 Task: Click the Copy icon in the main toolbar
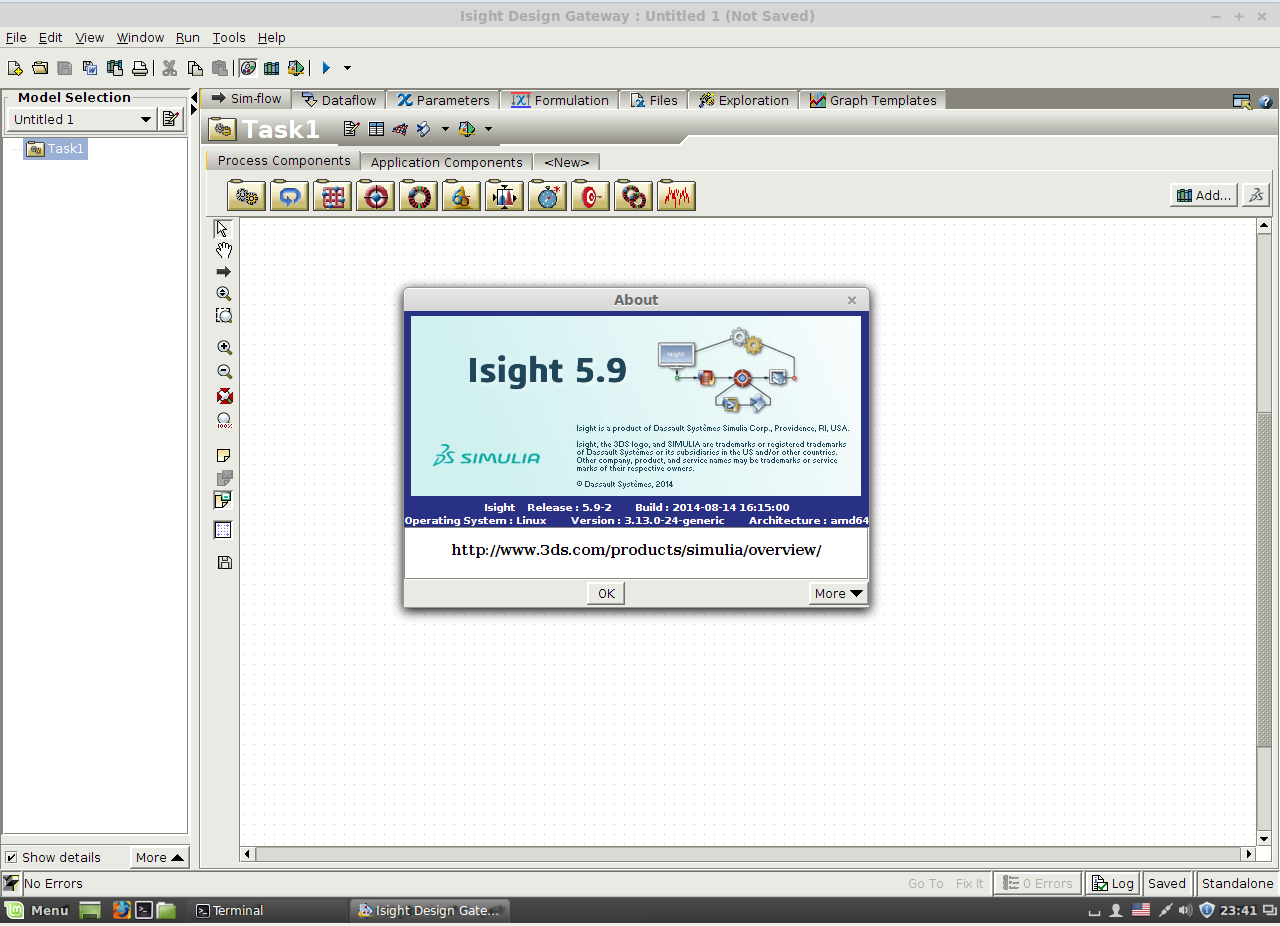click(195, 68)
